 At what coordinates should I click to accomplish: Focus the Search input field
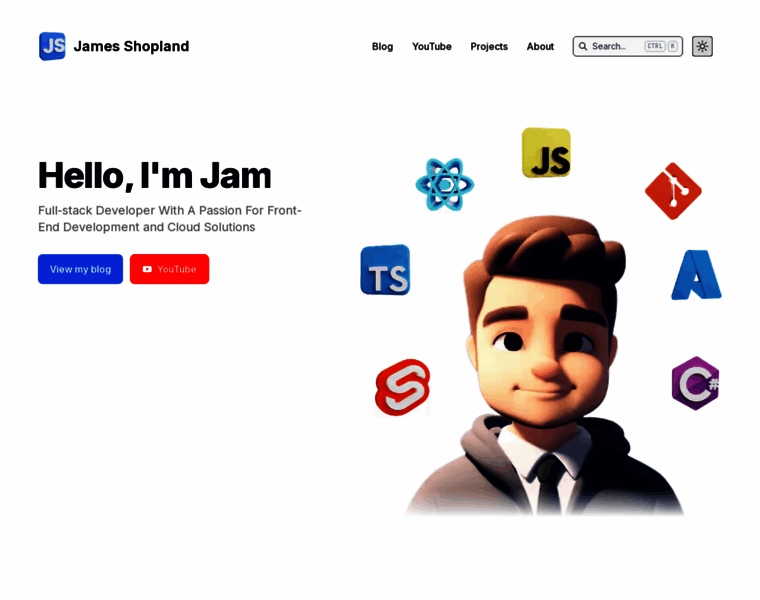[627, 47]
